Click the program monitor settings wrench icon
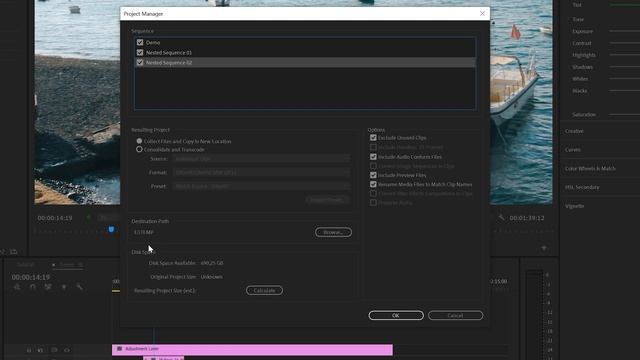Screen dimensions: 640x360 coord(501,218)
